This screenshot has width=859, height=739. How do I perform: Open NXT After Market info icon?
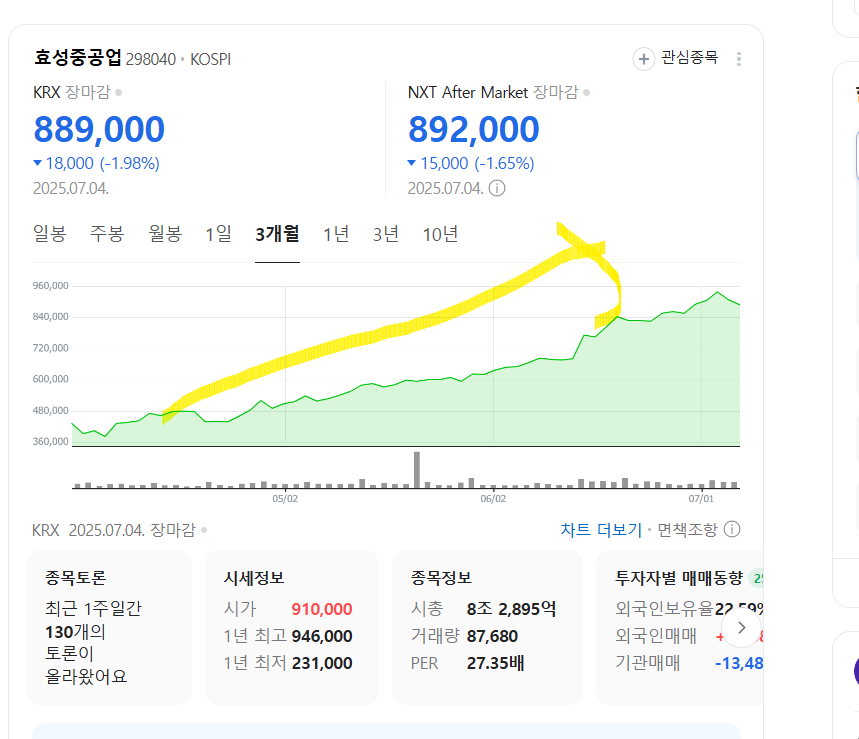497,188
